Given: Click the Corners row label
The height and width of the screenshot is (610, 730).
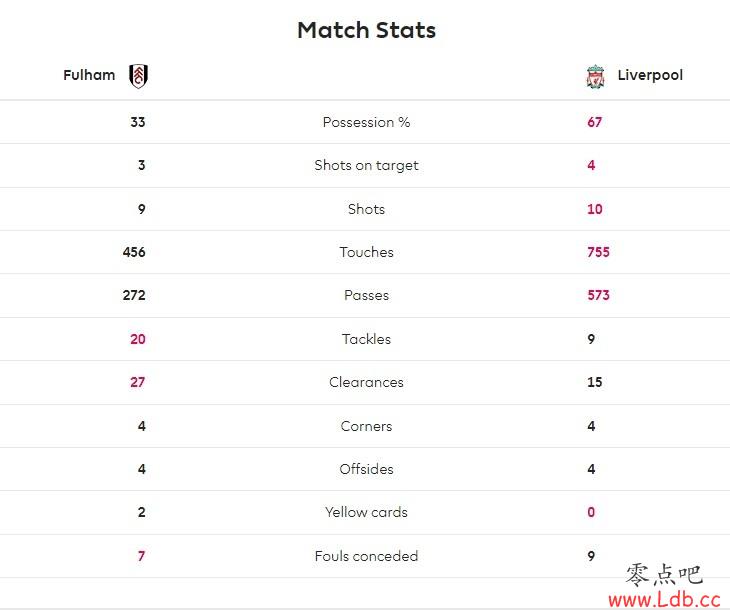Looking at the screenshot, I should click(366, 426).
